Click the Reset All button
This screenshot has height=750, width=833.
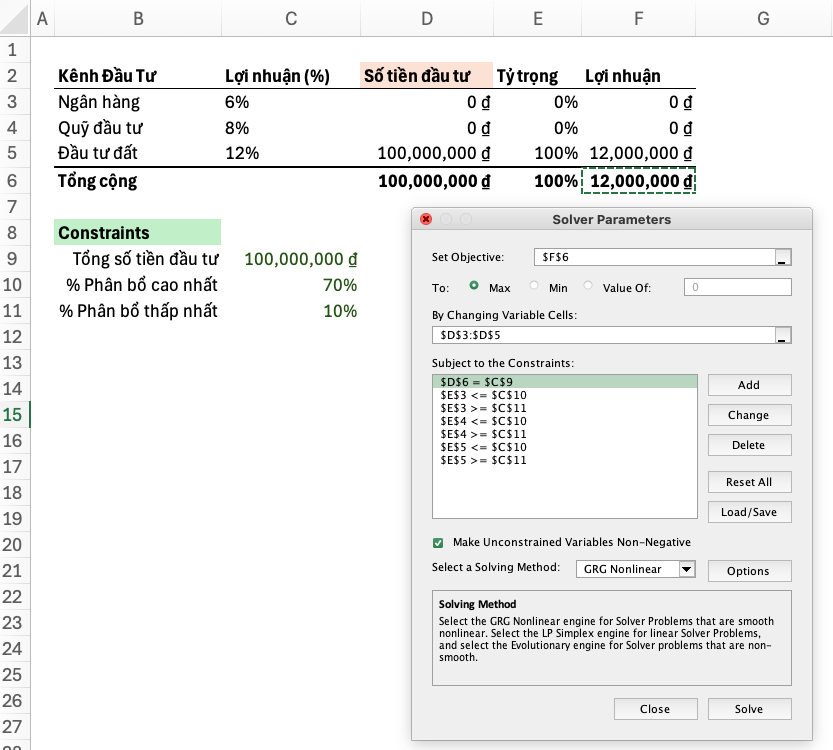click(749, 482)
